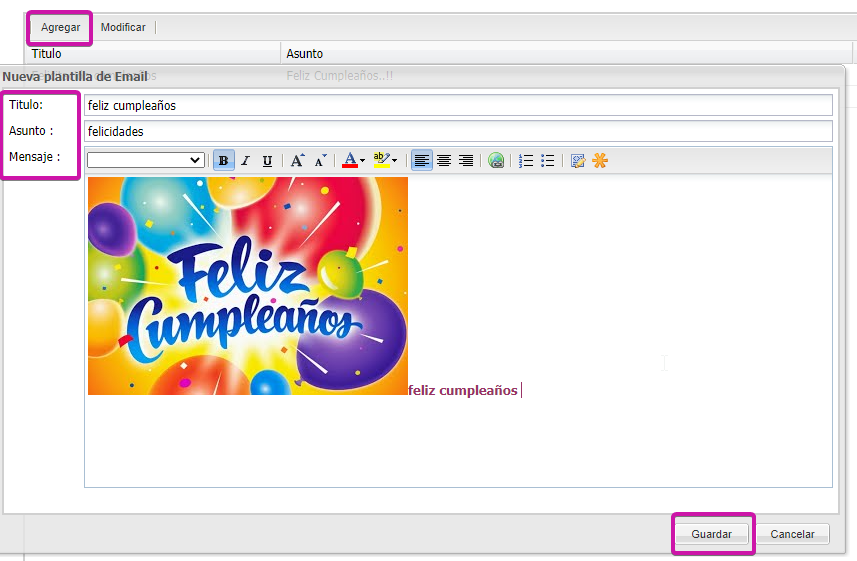Cancel the new email template
The image size is (857, 561).
point(792,534)
